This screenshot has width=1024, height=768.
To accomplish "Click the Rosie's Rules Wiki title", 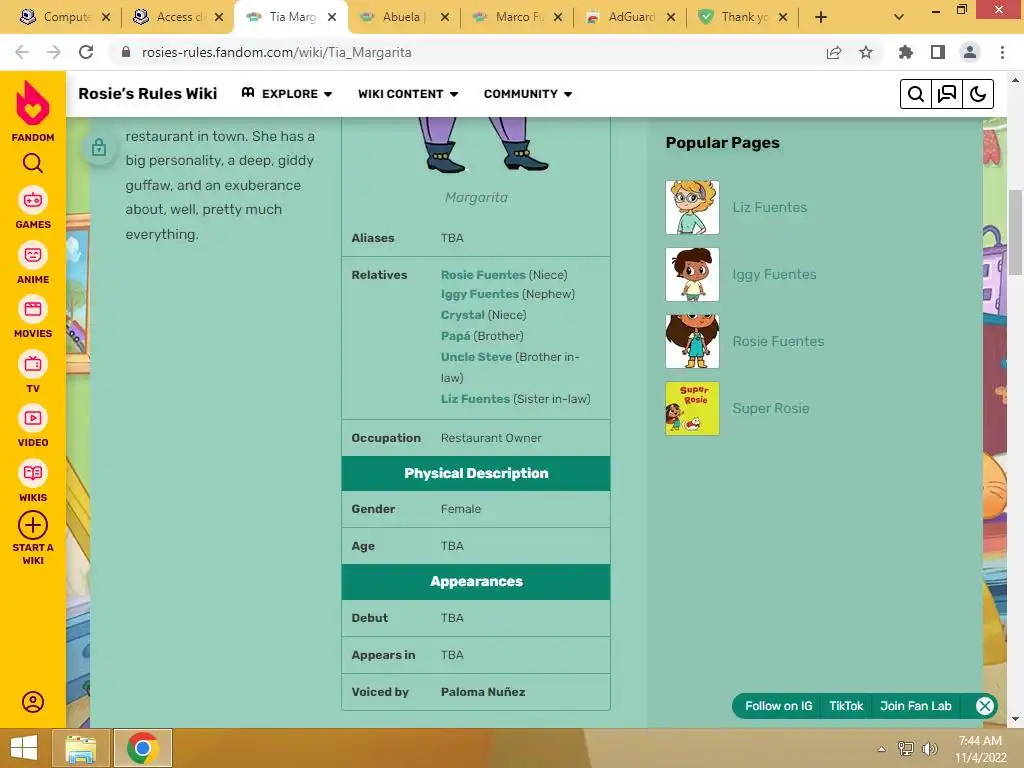I will [x=148, y=94].
